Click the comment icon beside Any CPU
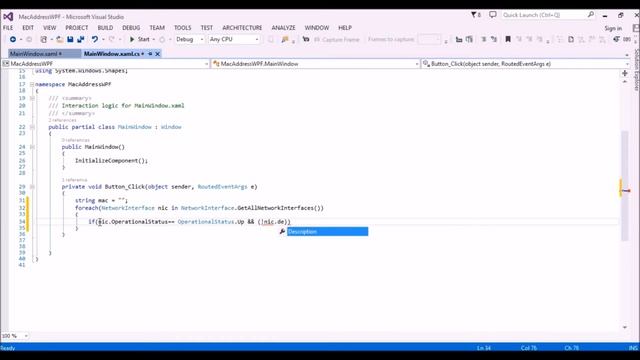Image resolution: width=640 pixels, height=360 pixels. (x=285, y=40)
